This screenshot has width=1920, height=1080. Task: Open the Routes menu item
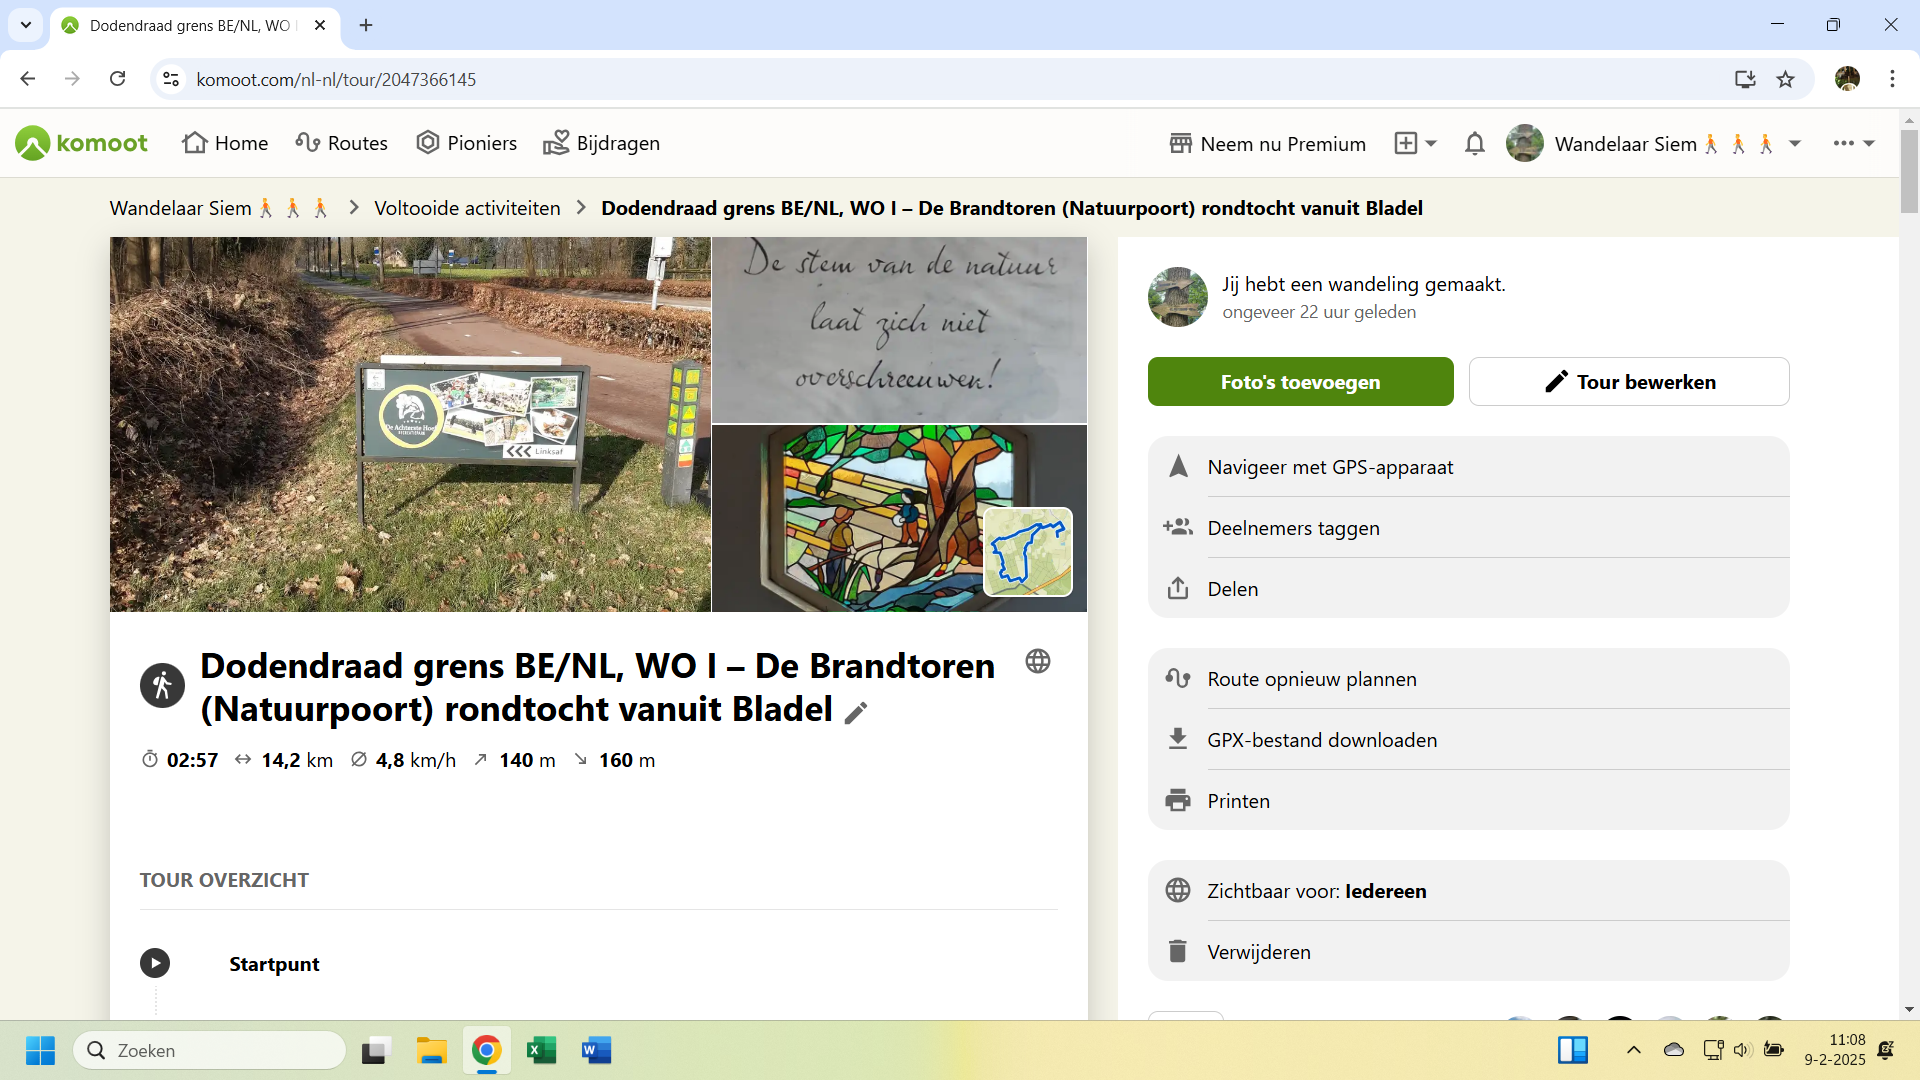pos(342,143)
